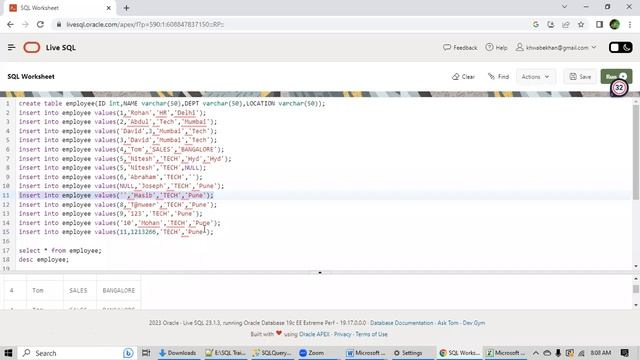Click the address bar URL field

click(x=286, y=24)
